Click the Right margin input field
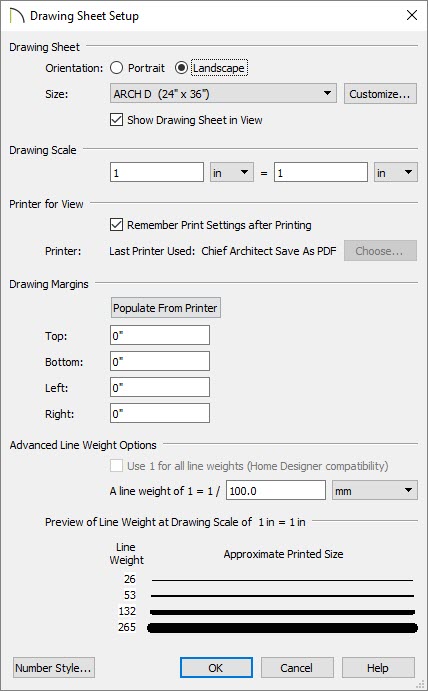 pyautogui.click(x=160, y=413)
